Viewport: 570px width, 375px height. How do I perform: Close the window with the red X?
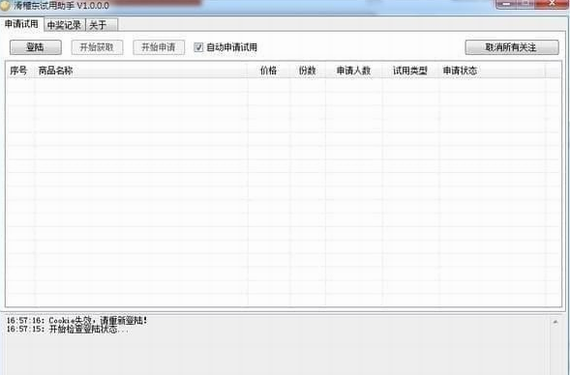[x=552, y=4]
